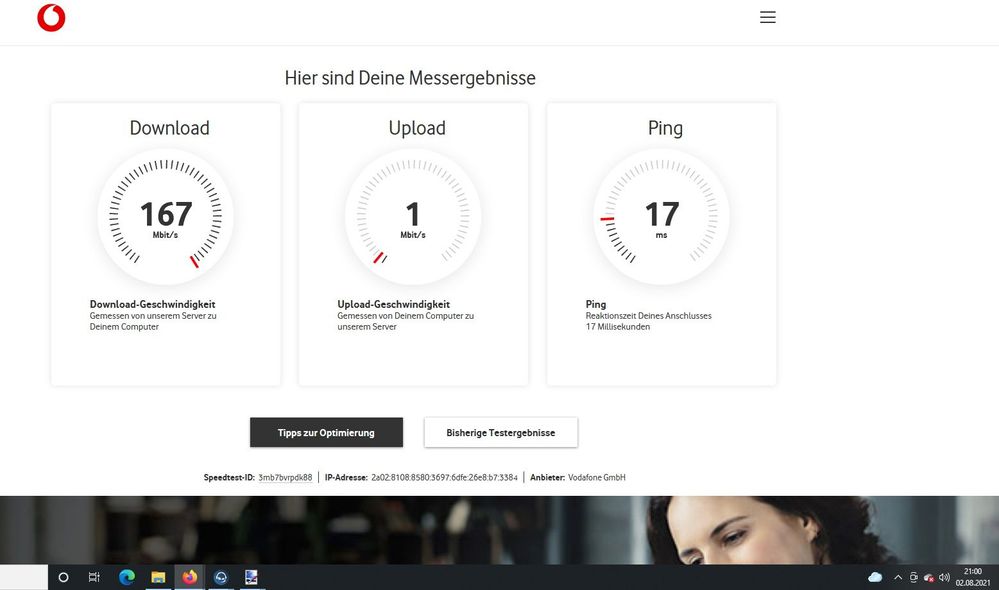Open File Explorer from the taskbar
This screenshot has height=590, width=999.
pyautogui.click(x=158, y=577)
